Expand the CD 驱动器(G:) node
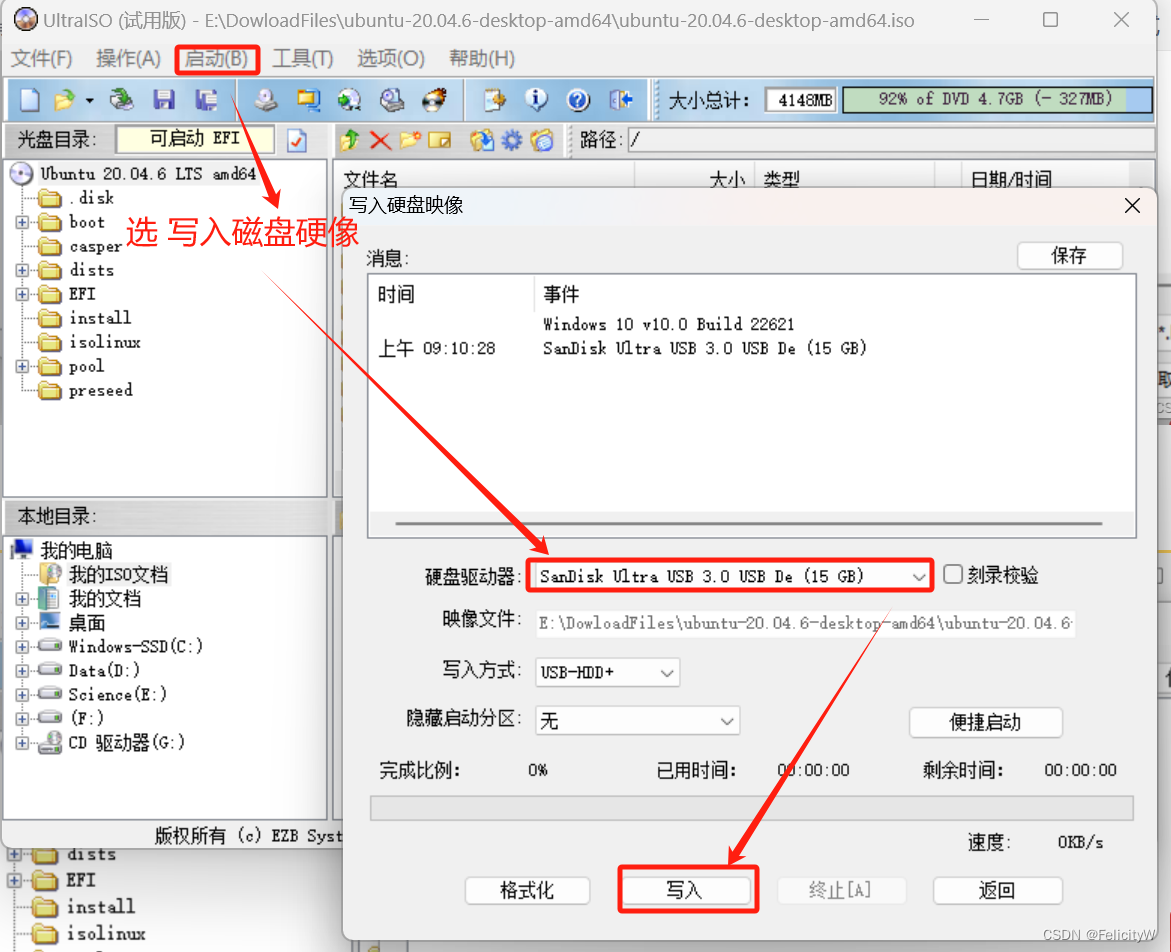 pos(22,743)
